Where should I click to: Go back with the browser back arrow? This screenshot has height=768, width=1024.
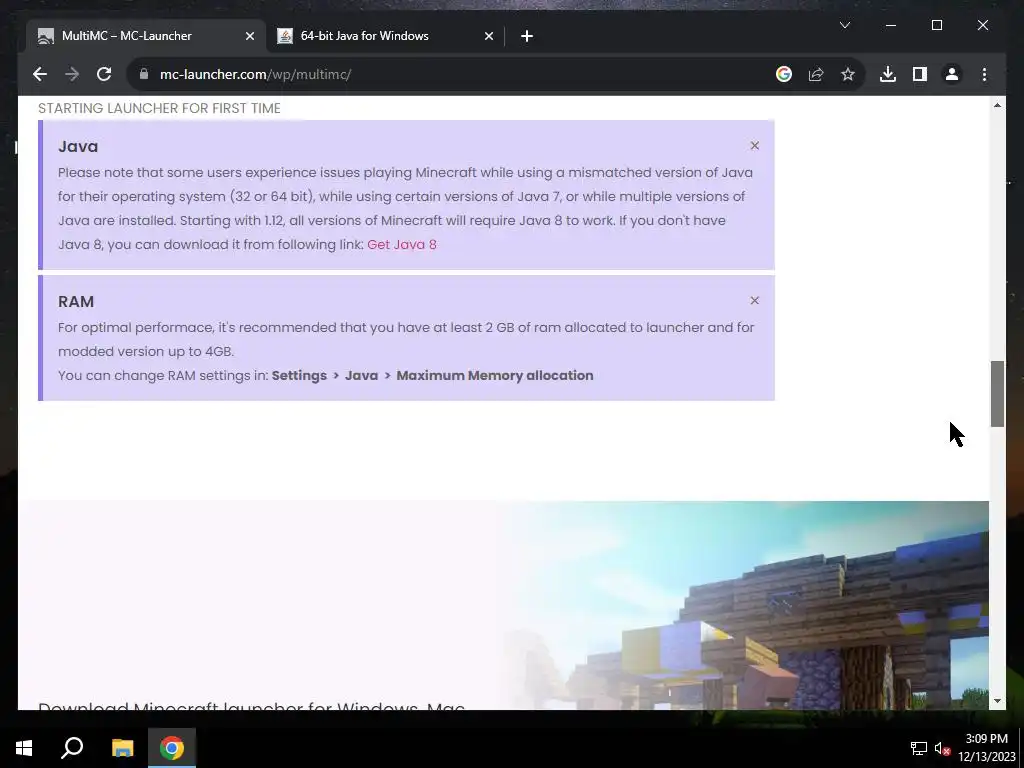40,74
